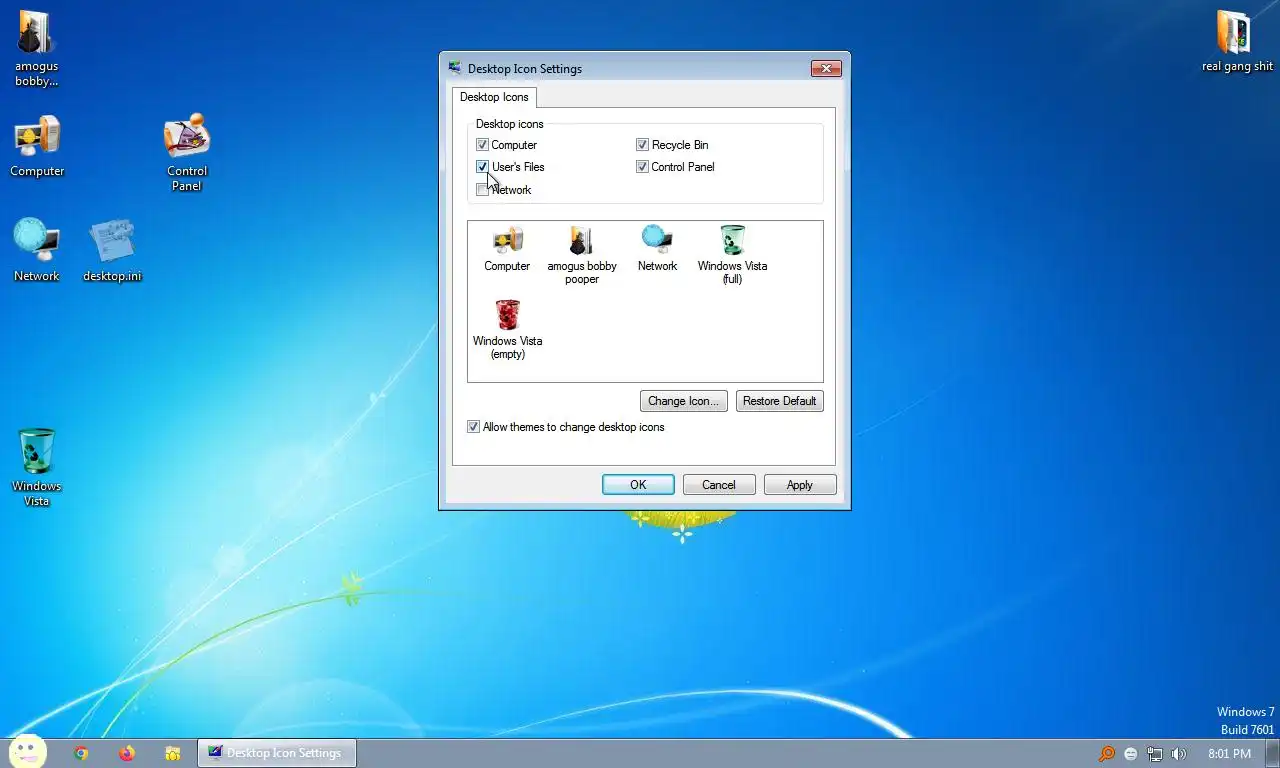Select the Network icon in dialog preview list
Viewport: 1280px width, 768px height.
pos(657,249)
